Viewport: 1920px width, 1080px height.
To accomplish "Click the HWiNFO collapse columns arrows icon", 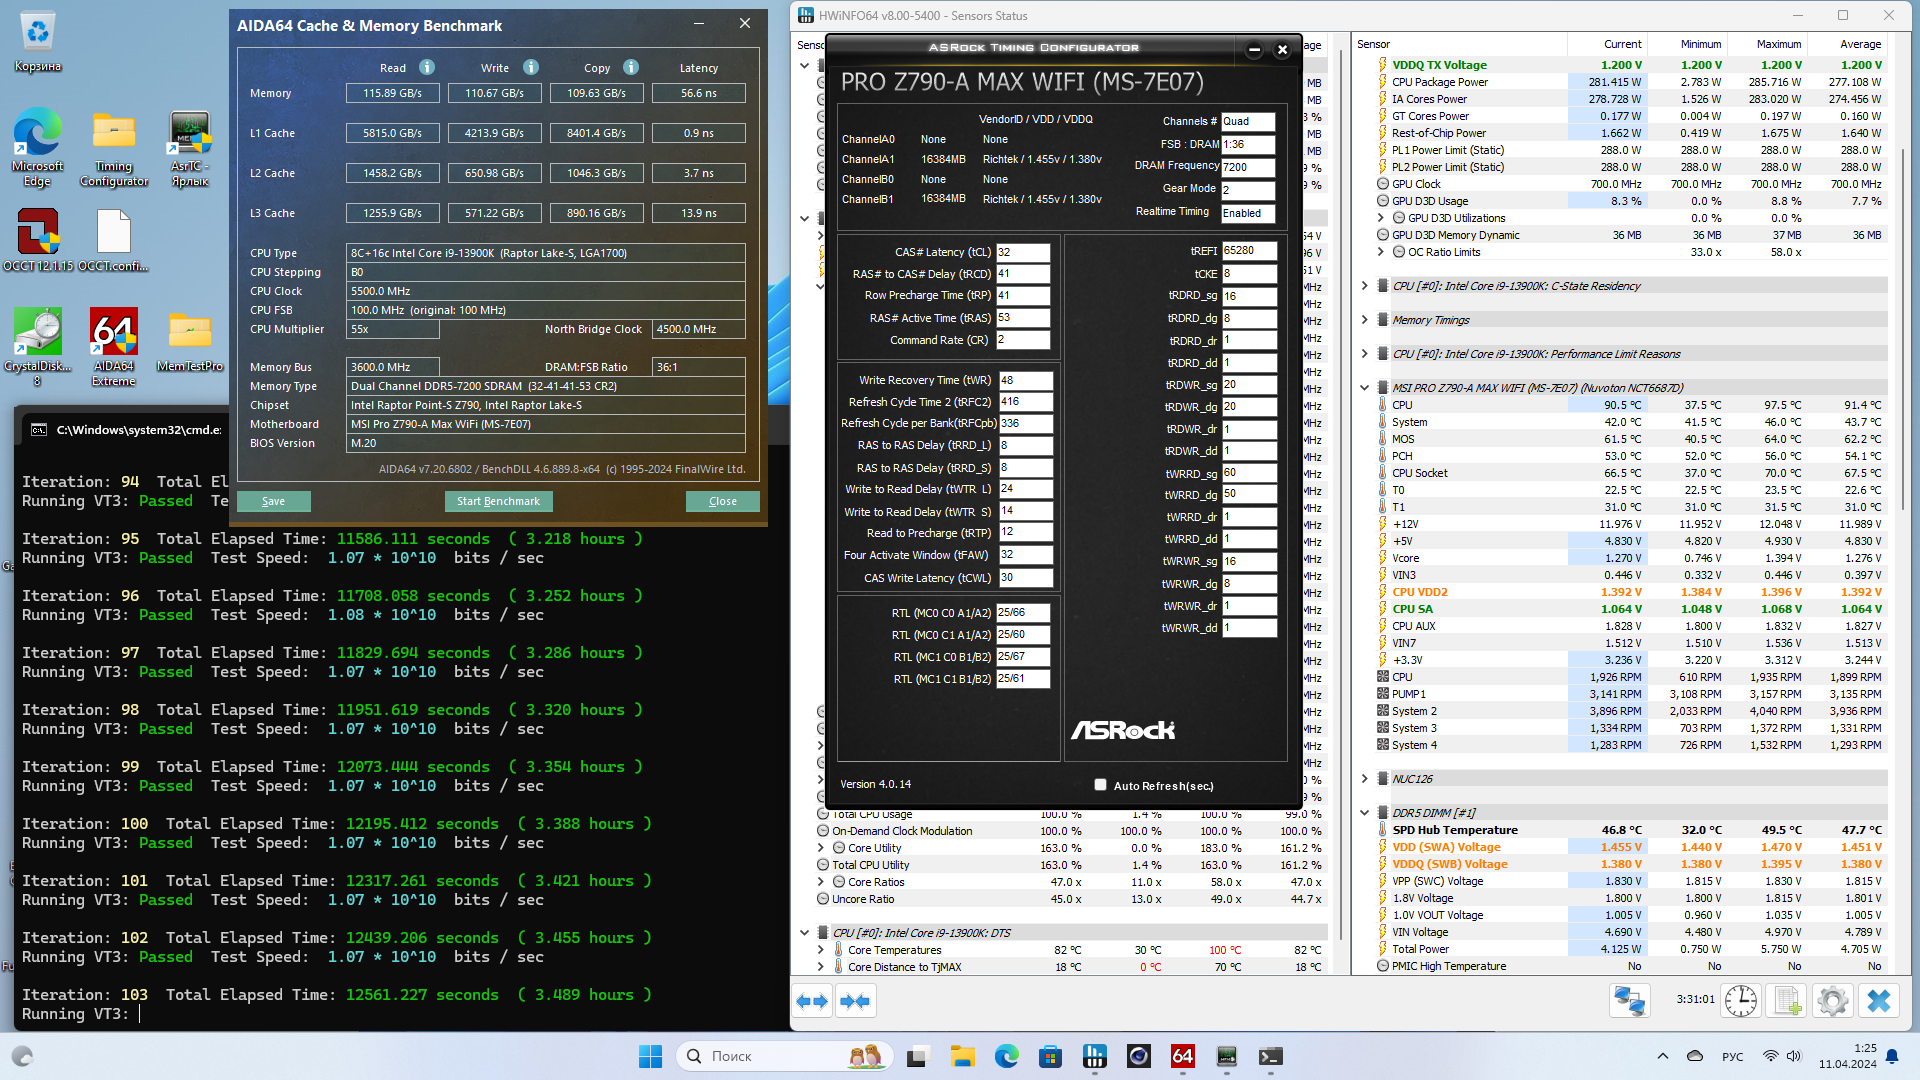I will (855, 1001).
